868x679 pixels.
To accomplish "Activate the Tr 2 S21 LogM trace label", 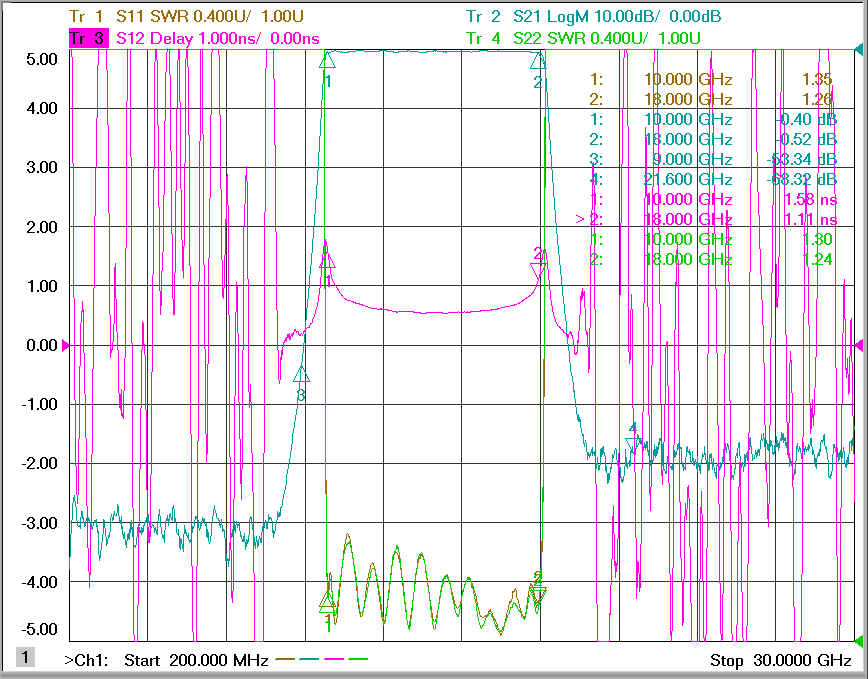I will 593,16.
